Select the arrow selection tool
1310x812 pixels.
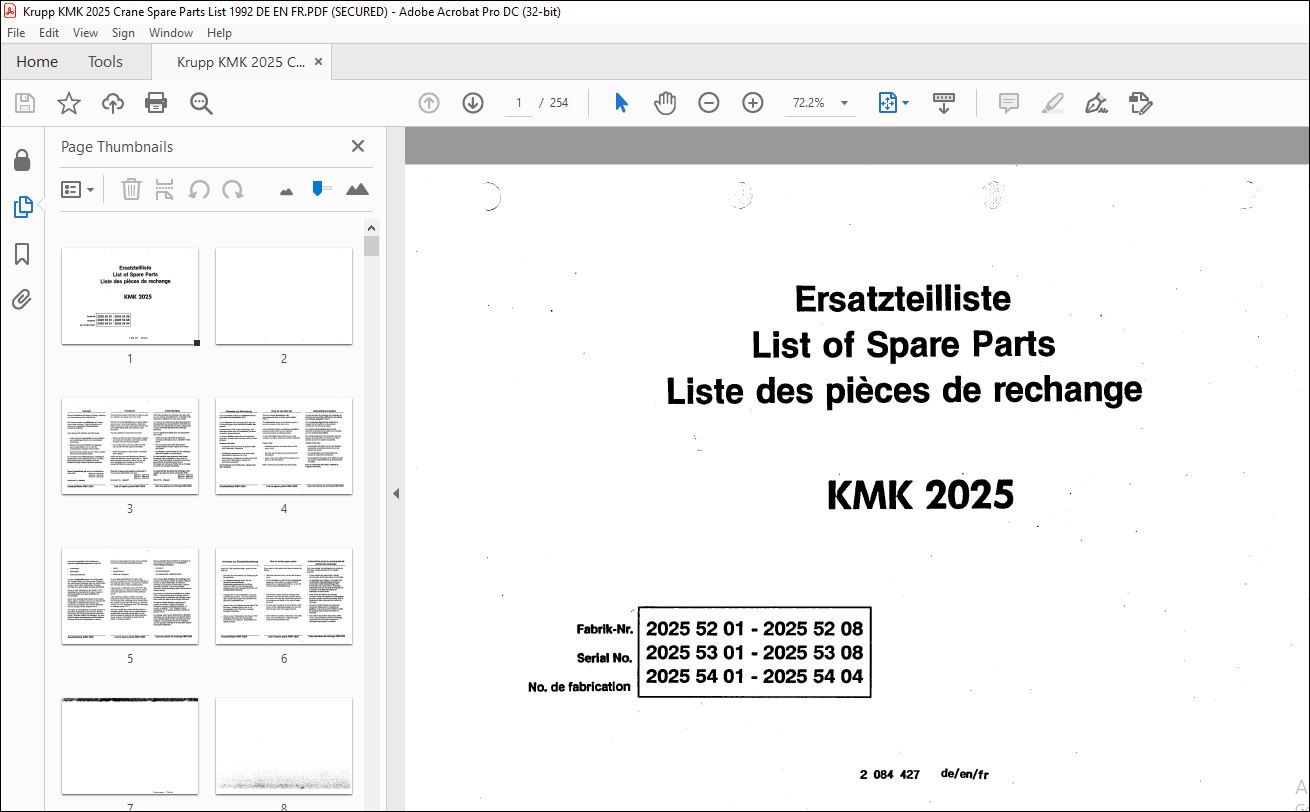point(621,103)
